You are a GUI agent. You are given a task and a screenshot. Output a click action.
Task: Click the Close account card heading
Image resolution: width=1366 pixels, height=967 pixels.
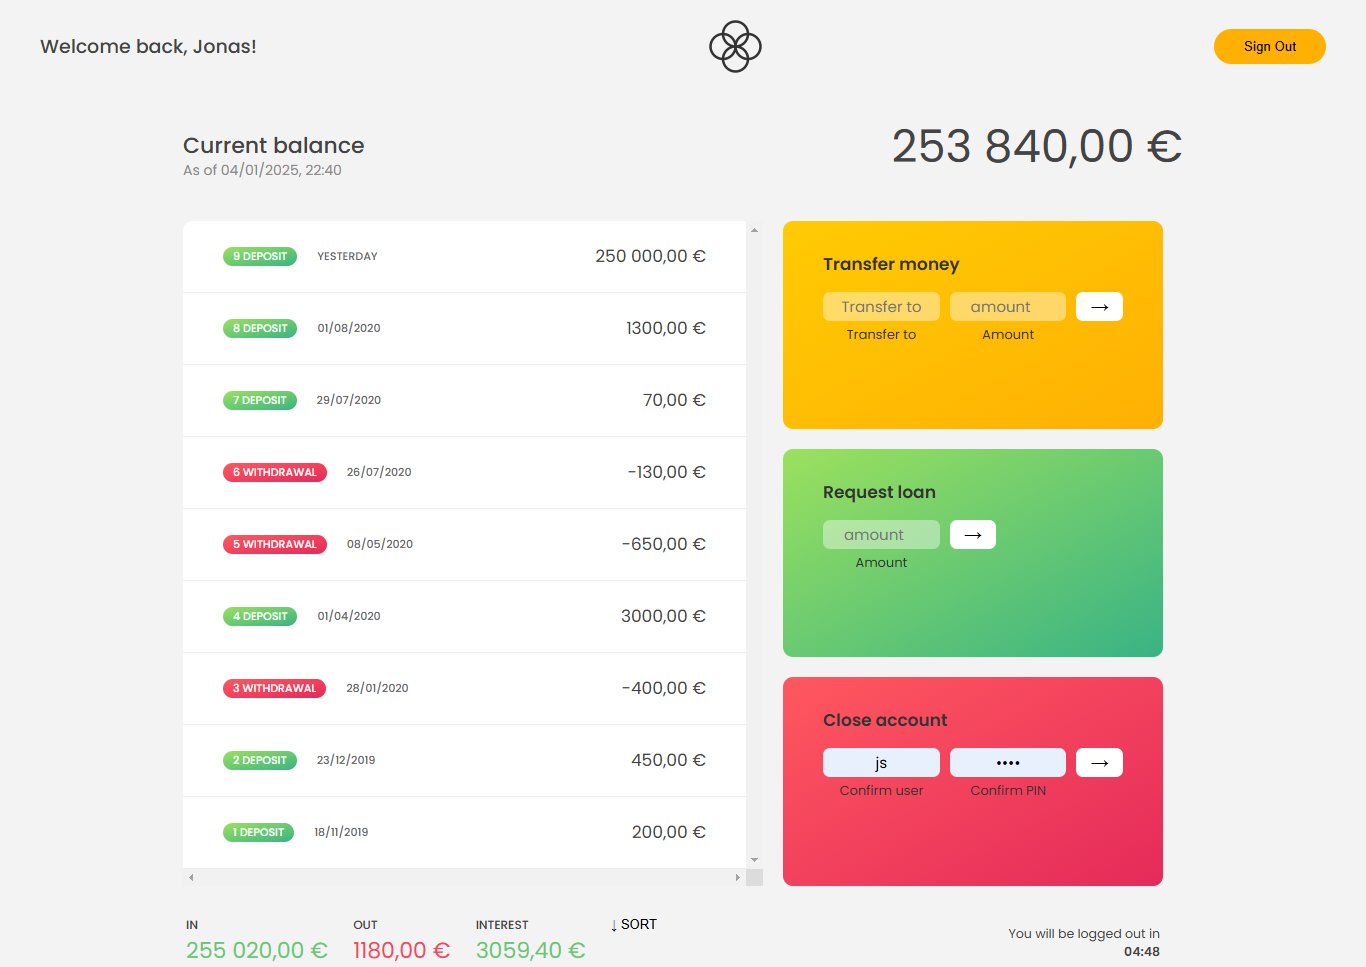(x=885, y=720)
